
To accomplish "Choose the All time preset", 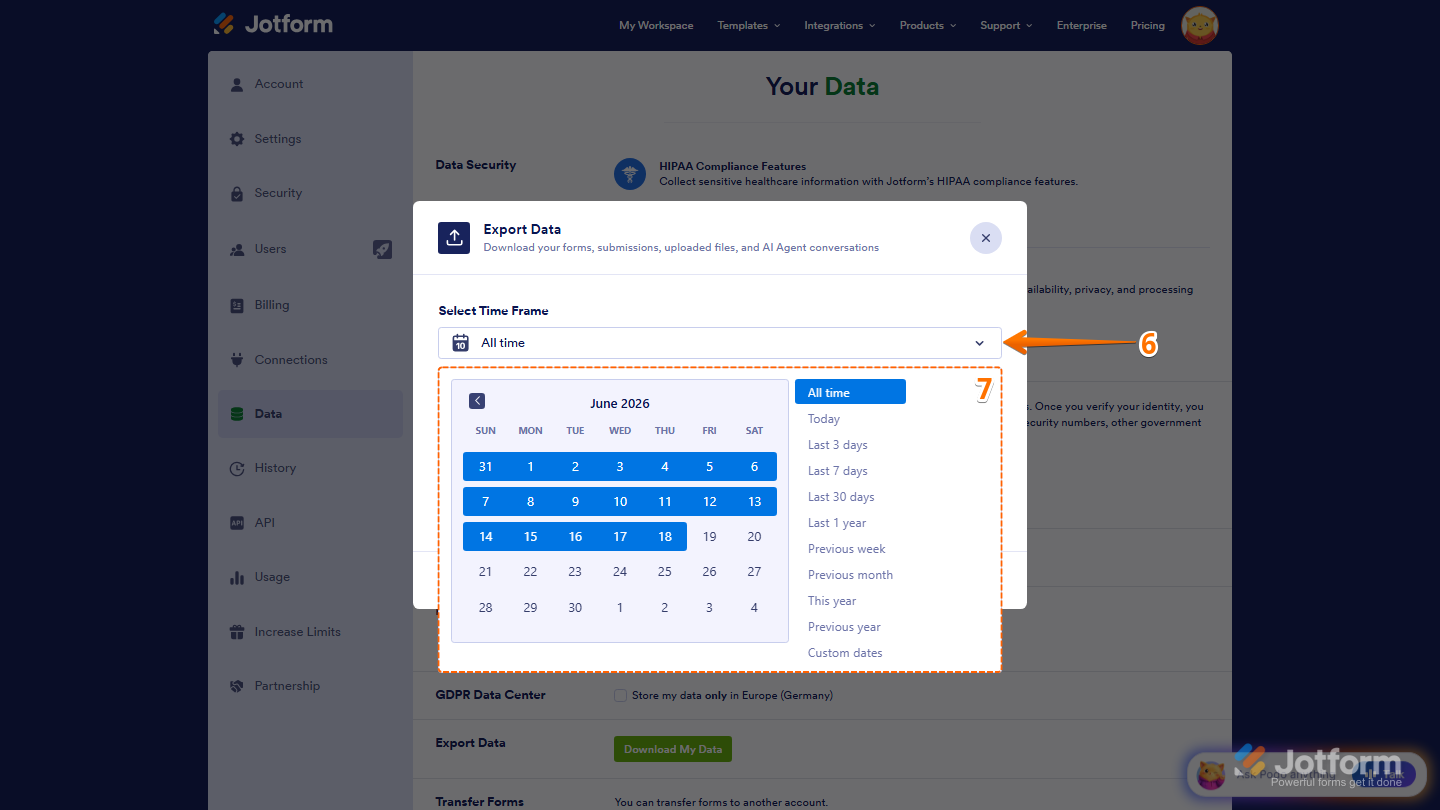I will (x=850, y=393).
